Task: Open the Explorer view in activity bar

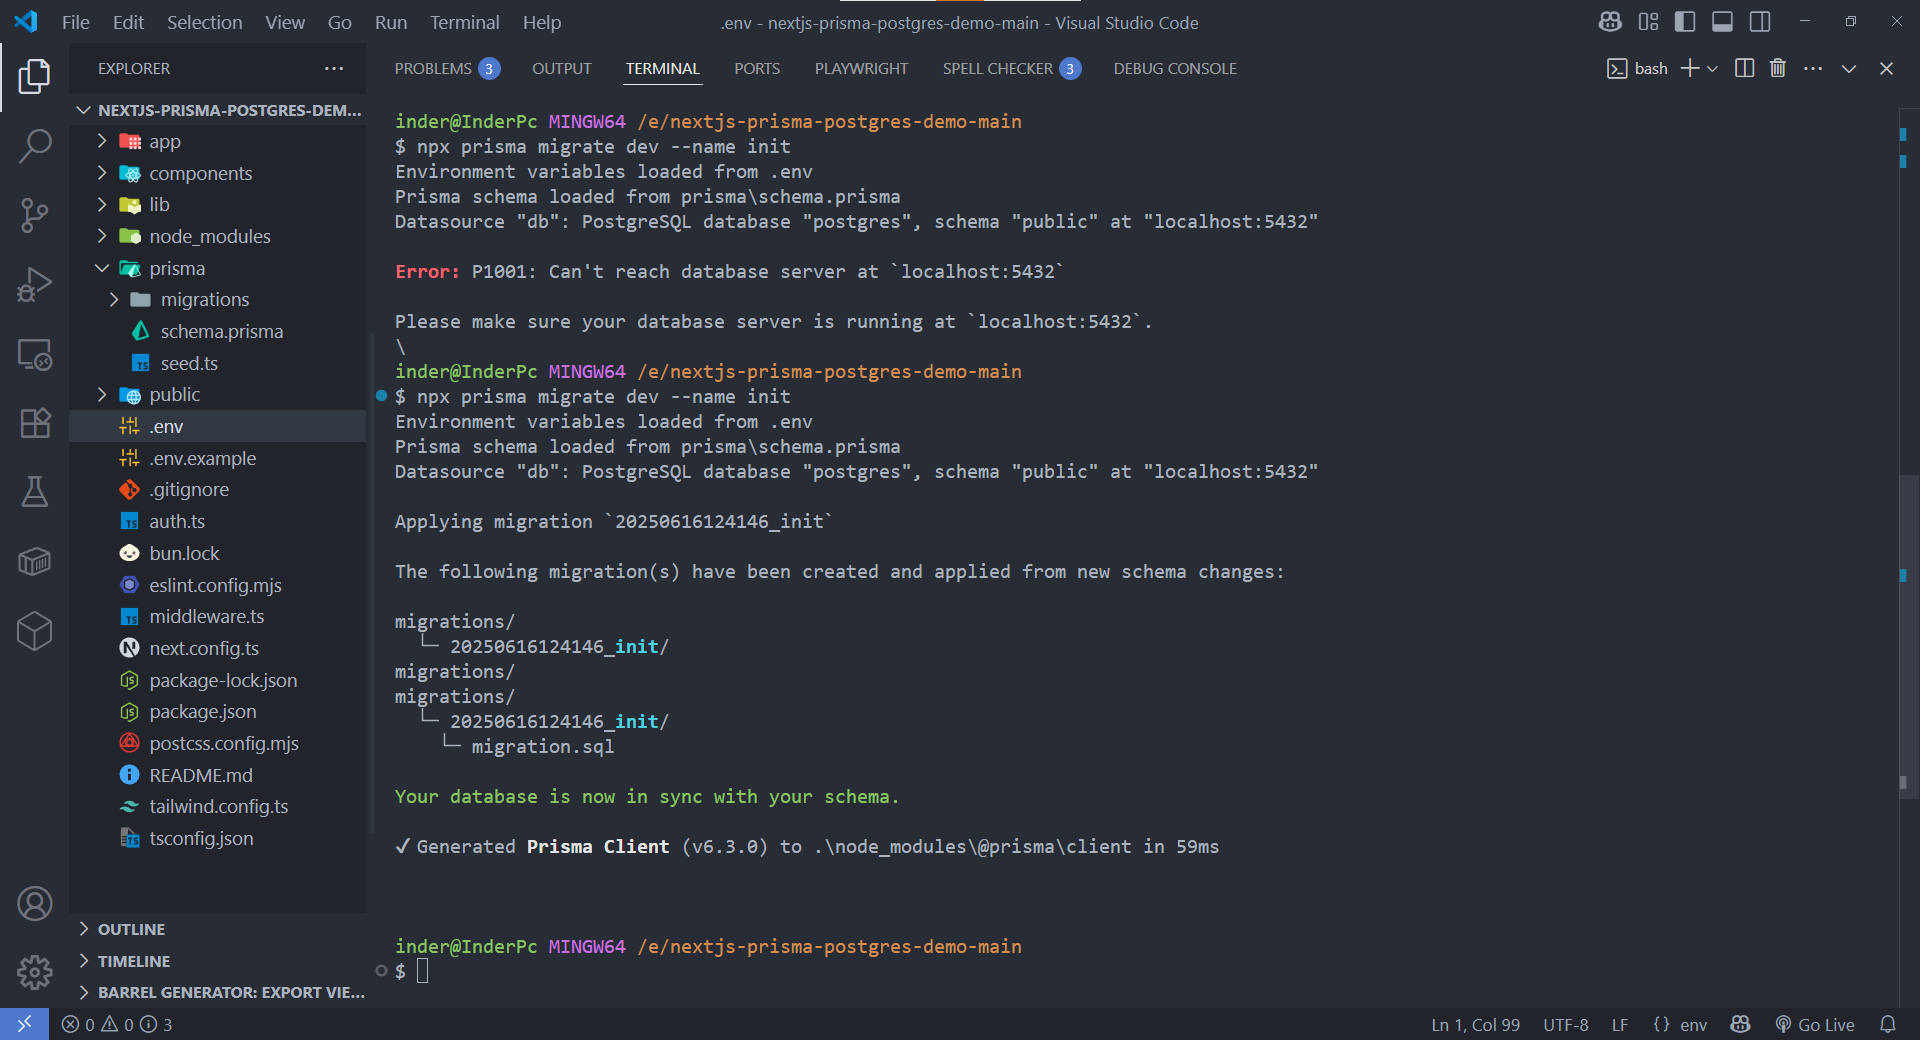Action: point(34,76)
